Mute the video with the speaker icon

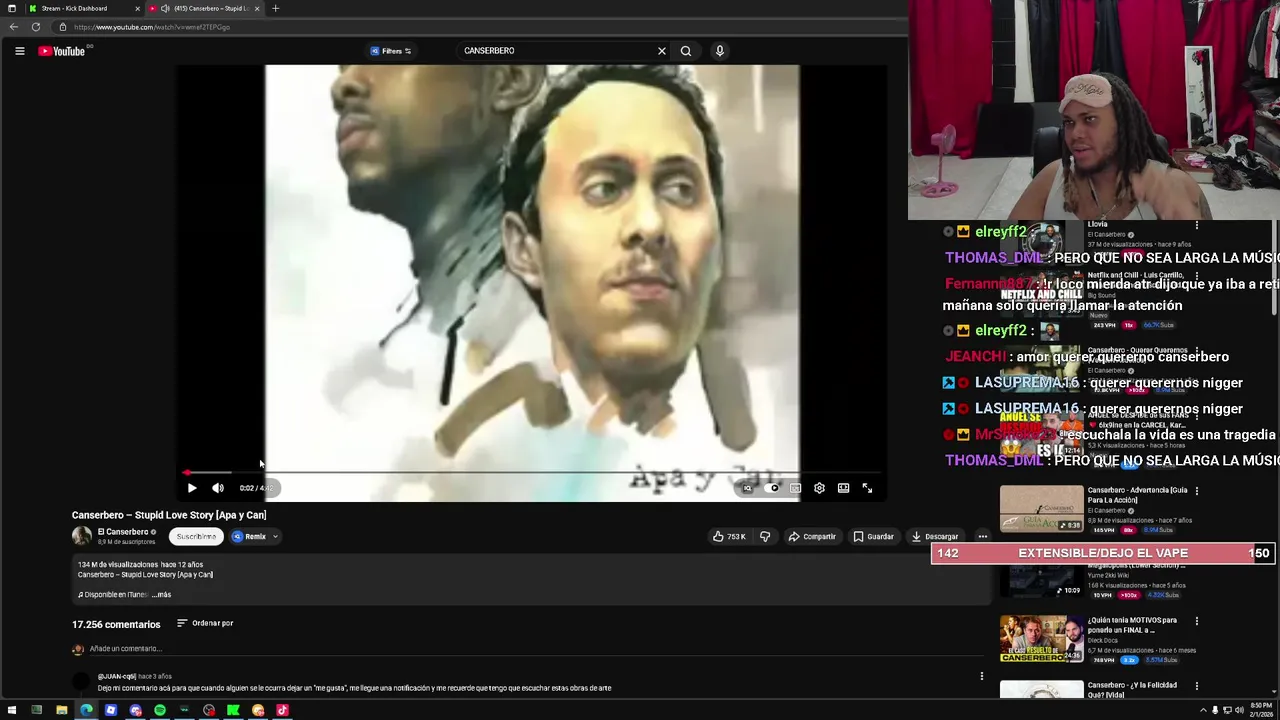tap(218, 488)
